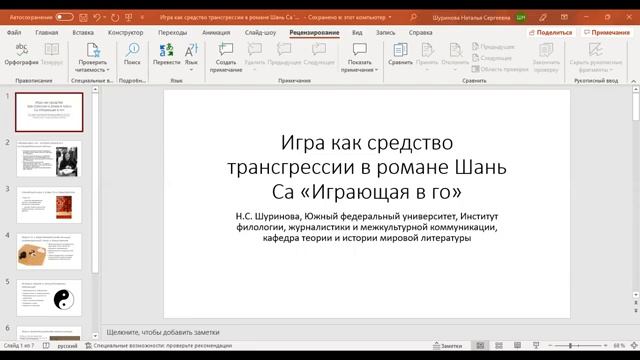Switch to Slide Sorter view icon

click(x=499, y=346)
